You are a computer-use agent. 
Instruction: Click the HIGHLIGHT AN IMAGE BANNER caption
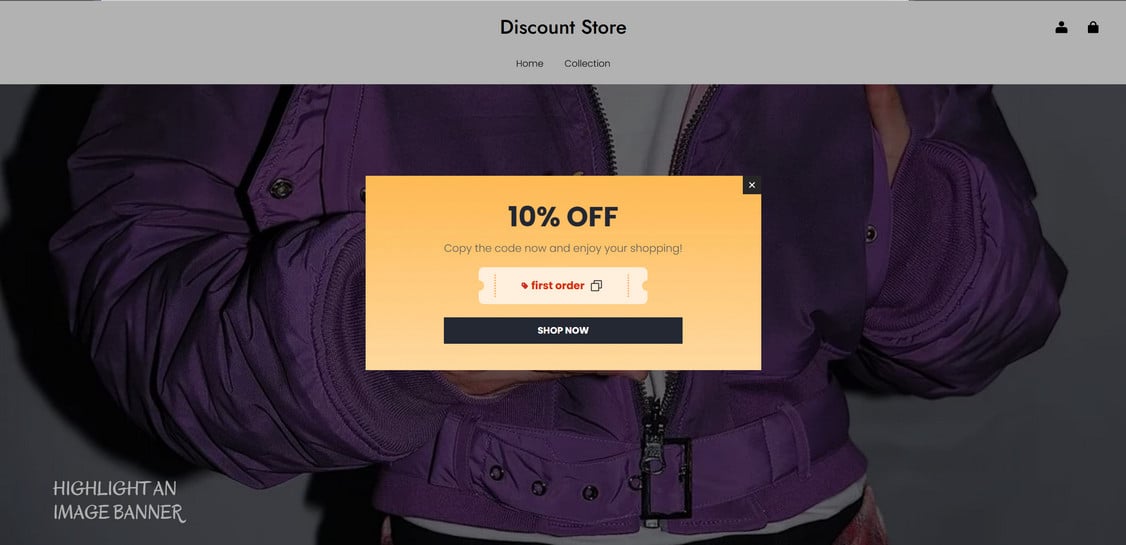pyautogui.click(x=118, y=500)
